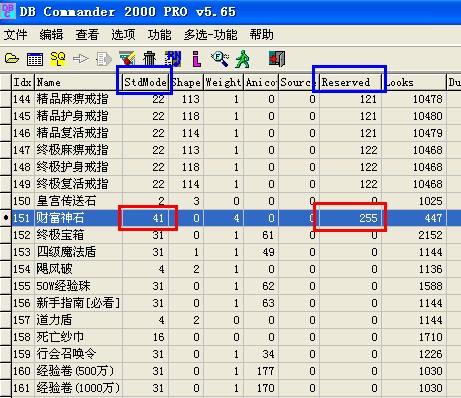Click the grayed-out document export icon

(104, 59)
